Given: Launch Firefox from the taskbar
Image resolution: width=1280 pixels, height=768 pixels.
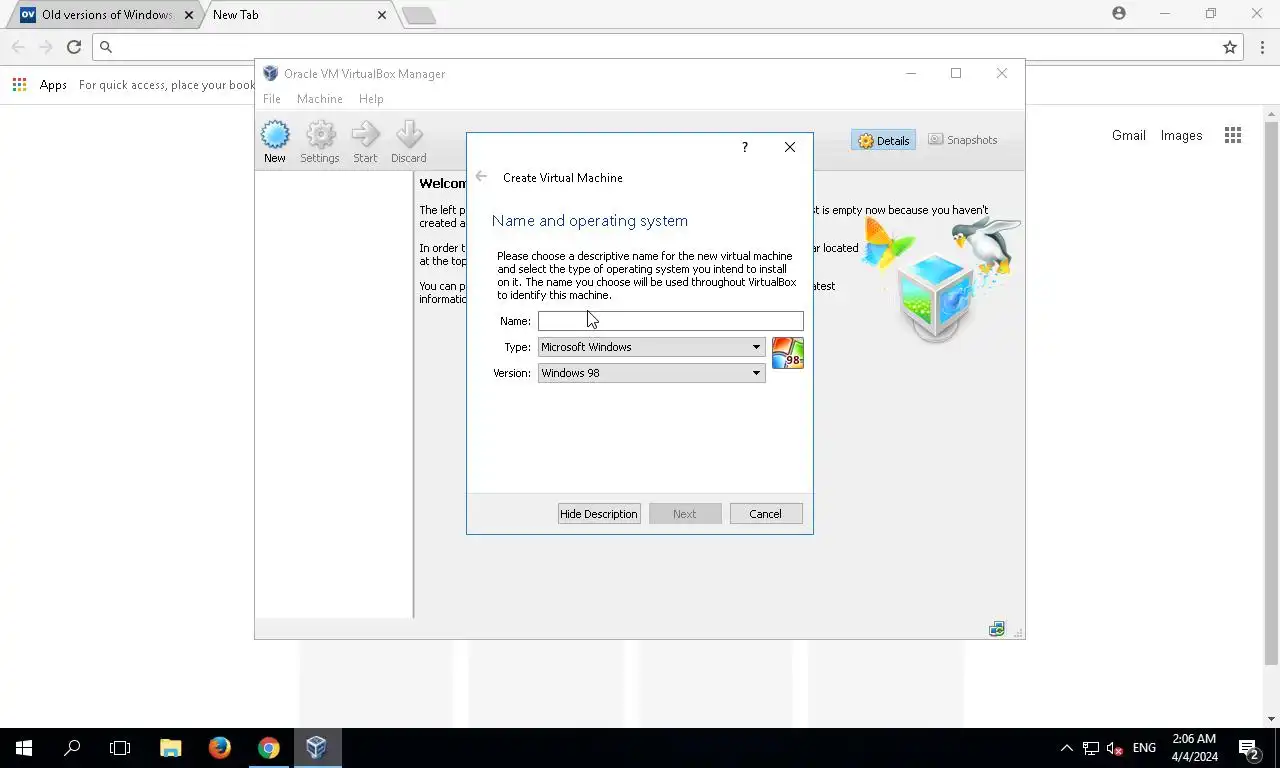Looking at the screenshot, I should 219,748.
